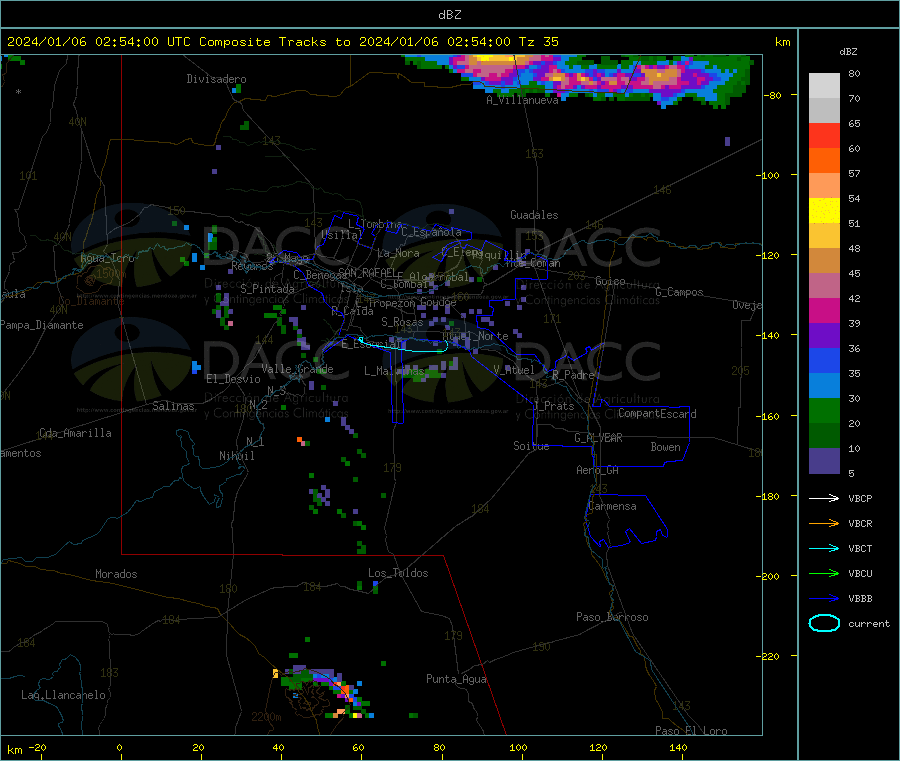
Task: Click the 'Divisadero' map label
Action: (x=216, y=79)
